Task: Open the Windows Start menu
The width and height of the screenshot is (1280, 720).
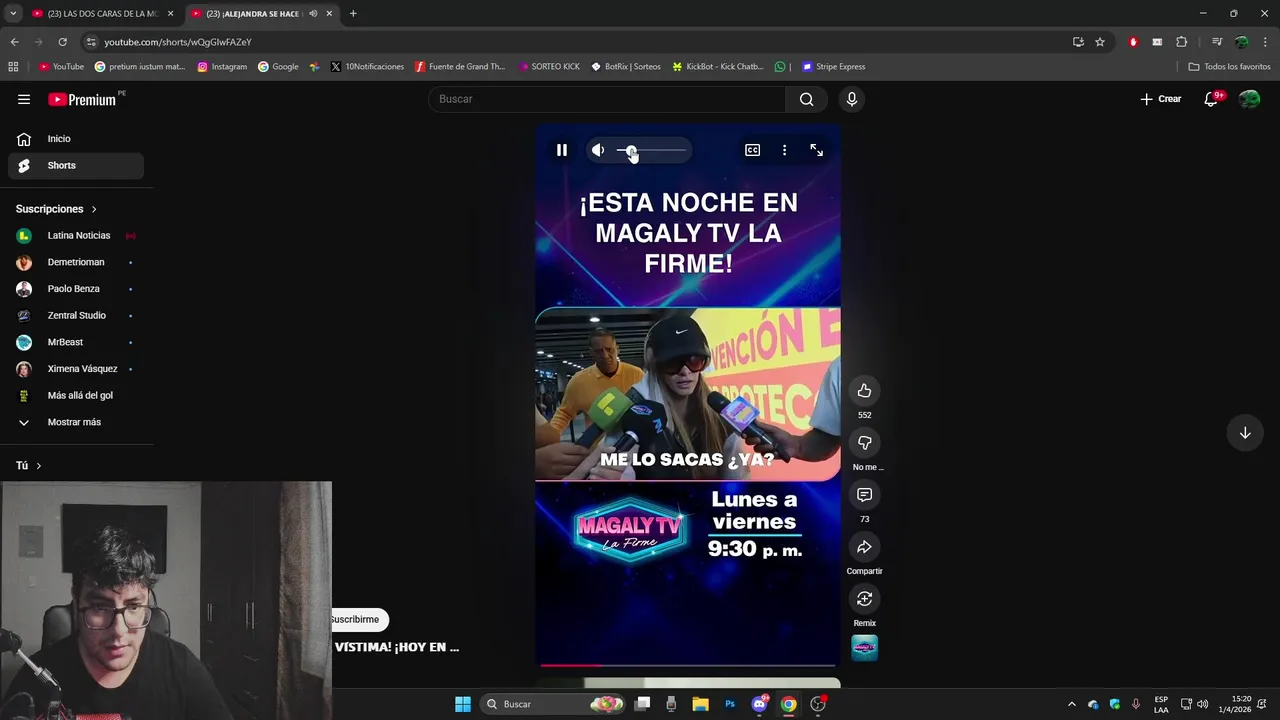Action: click(x=463, y=704)
